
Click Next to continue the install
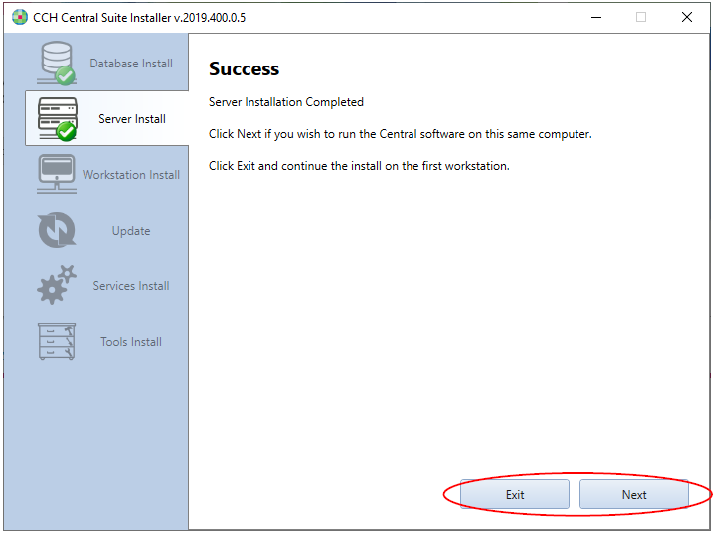click(634, 494)
